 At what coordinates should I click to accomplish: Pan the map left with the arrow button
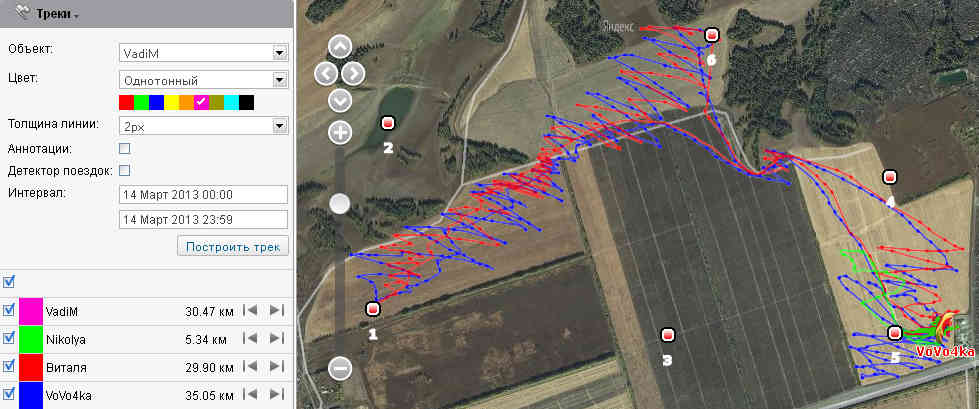click(x=326, y=74)
